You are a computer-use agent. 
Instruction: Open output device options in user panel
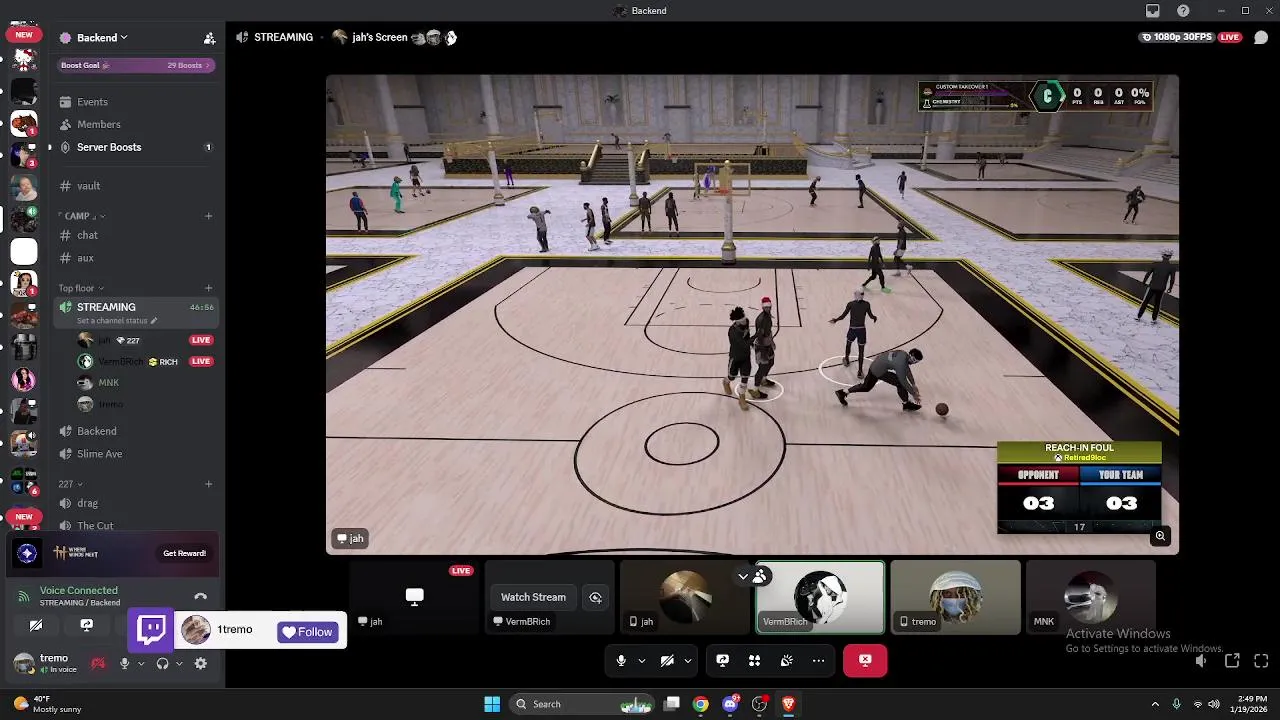coord(179,663)
